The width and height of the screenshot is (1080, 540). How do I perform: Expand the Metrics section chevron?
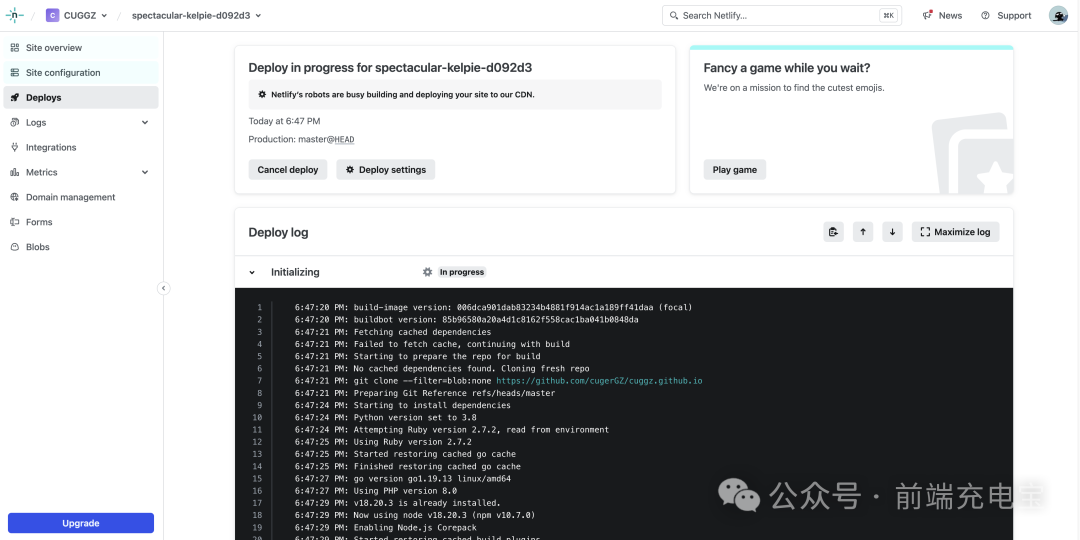[x=145, y=172]
